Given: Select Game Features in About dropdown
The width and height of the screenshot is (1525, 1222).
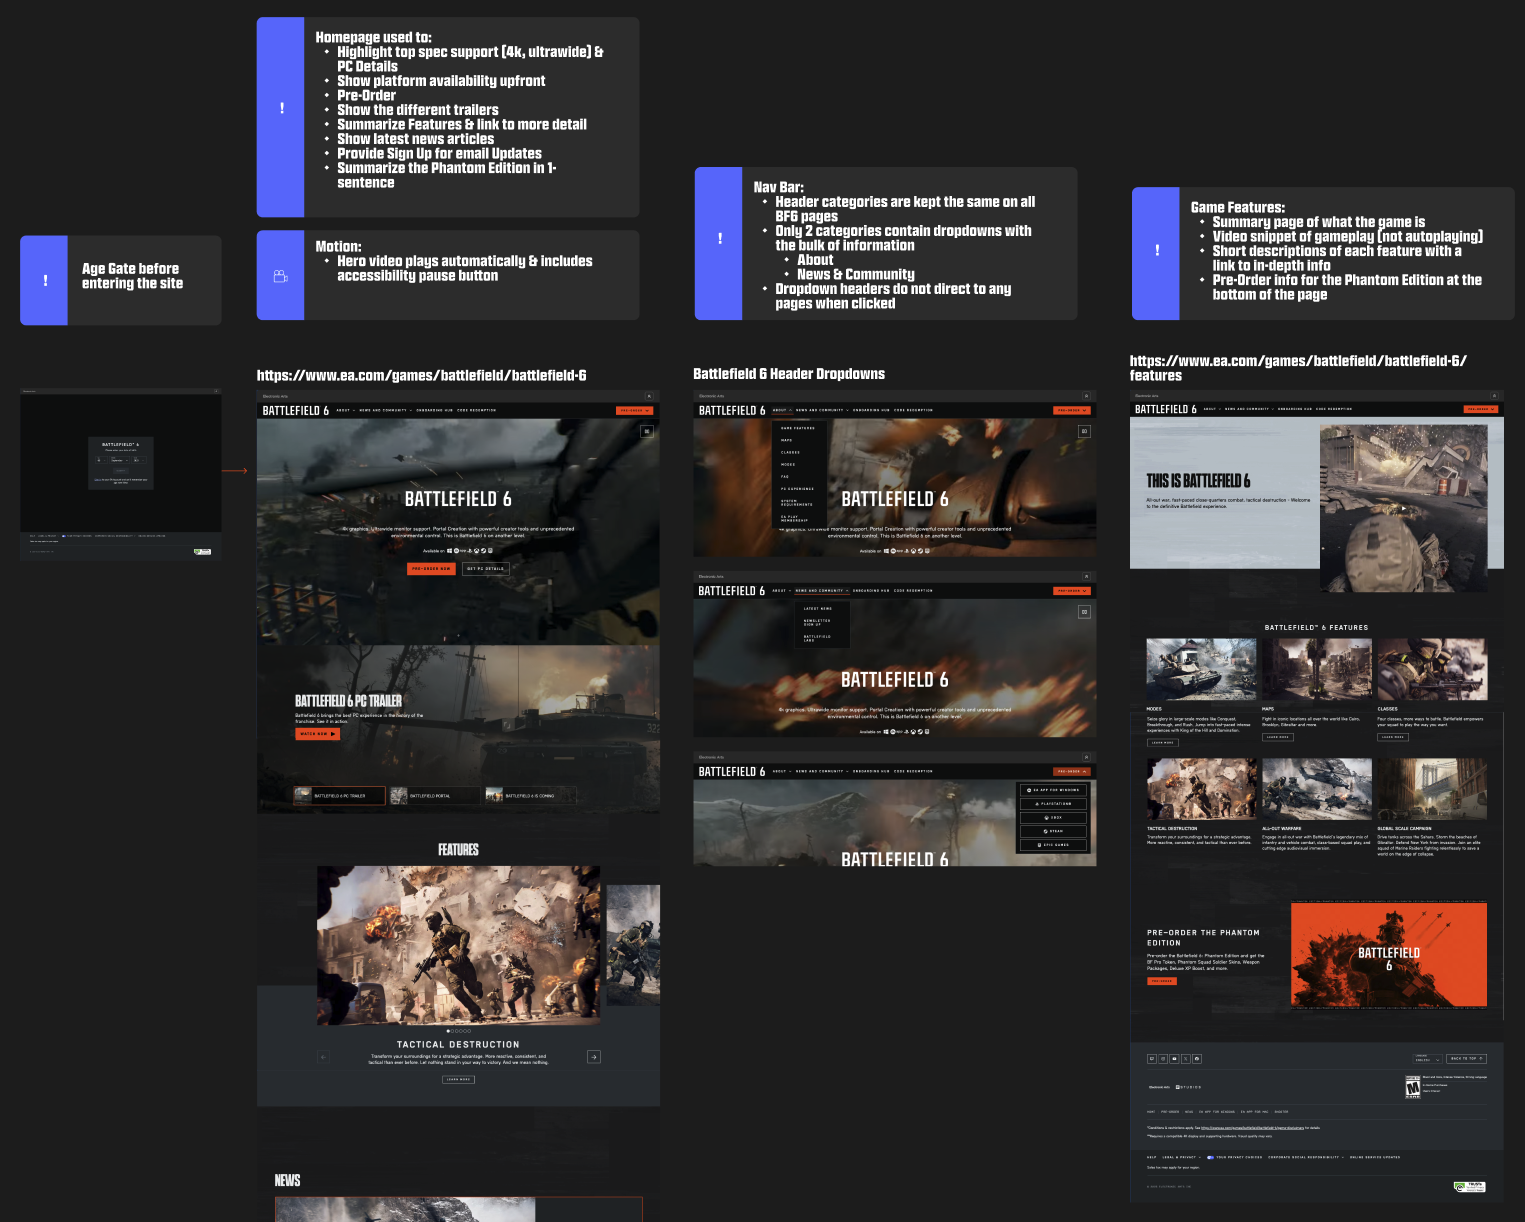Looking at the screenshot, I should [798, 428].
